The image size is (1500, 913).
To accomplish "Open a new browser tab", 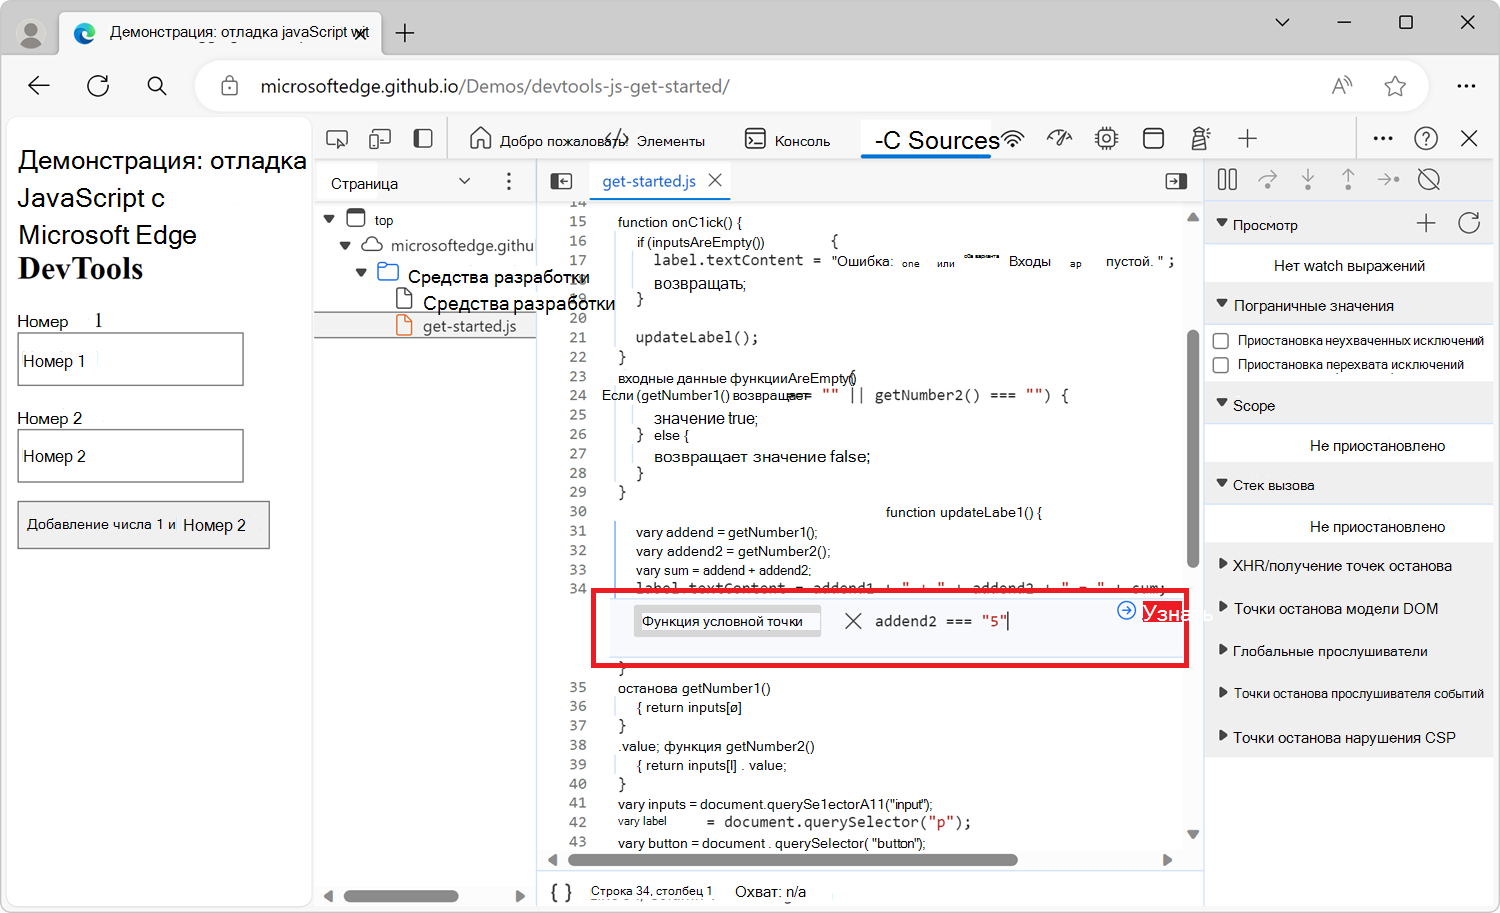I will [x=405, y=33].
